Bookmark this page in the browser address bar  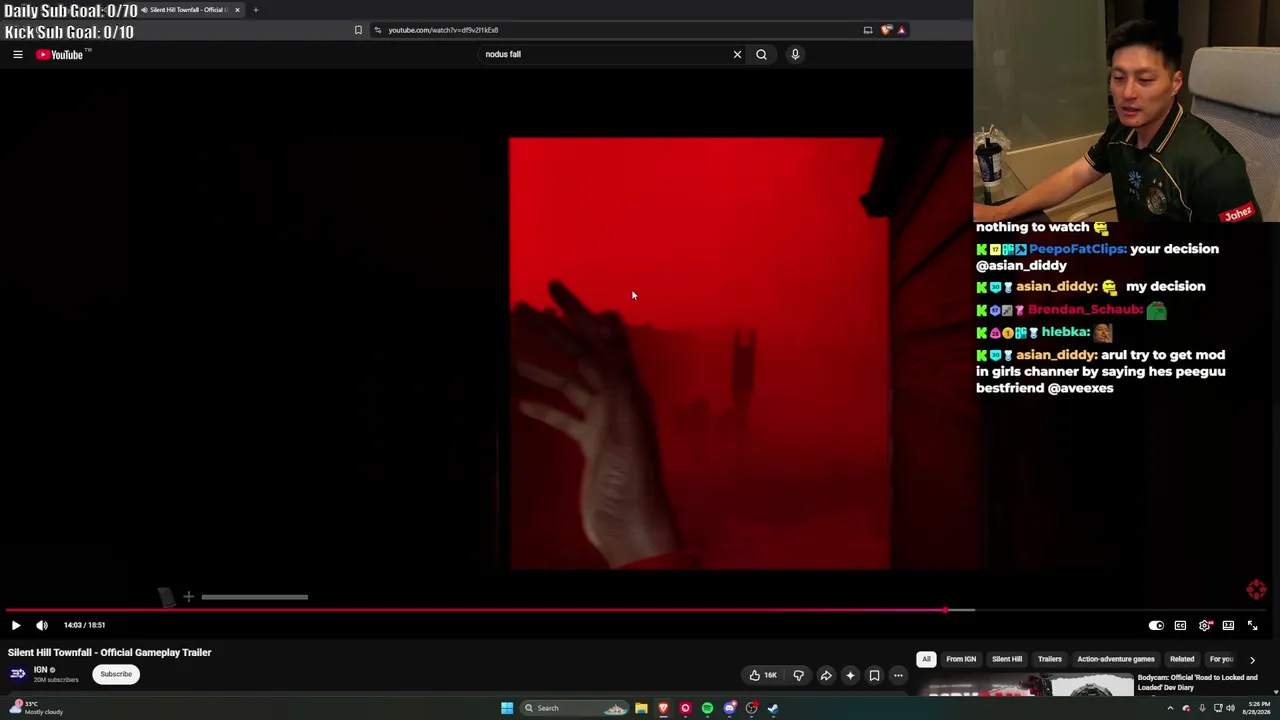tap(358, 30)
